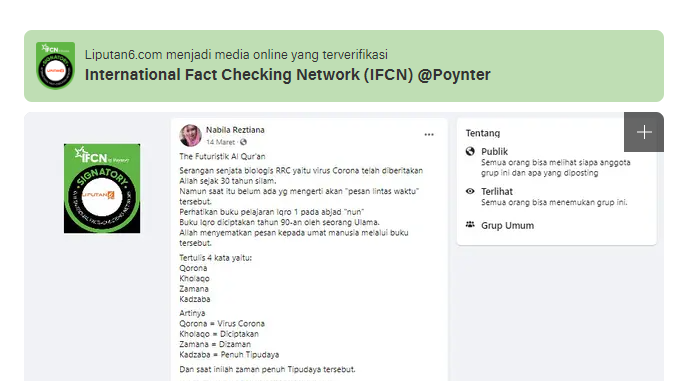
Task: Click Nabila Reztiana's profile picture
Action: pyautogui.click(x=190, y=135)
